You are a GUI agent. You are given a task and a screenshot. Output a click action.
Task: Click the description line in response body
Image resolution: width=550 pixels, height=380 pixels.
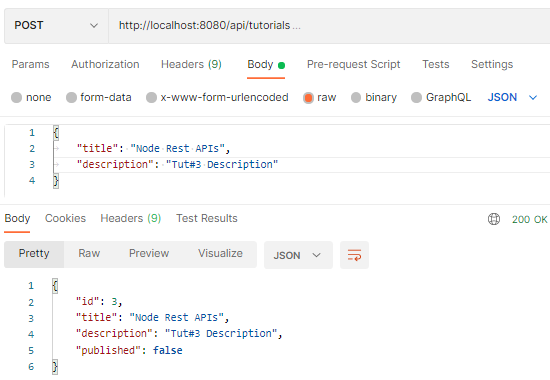[x=179, y=333]
